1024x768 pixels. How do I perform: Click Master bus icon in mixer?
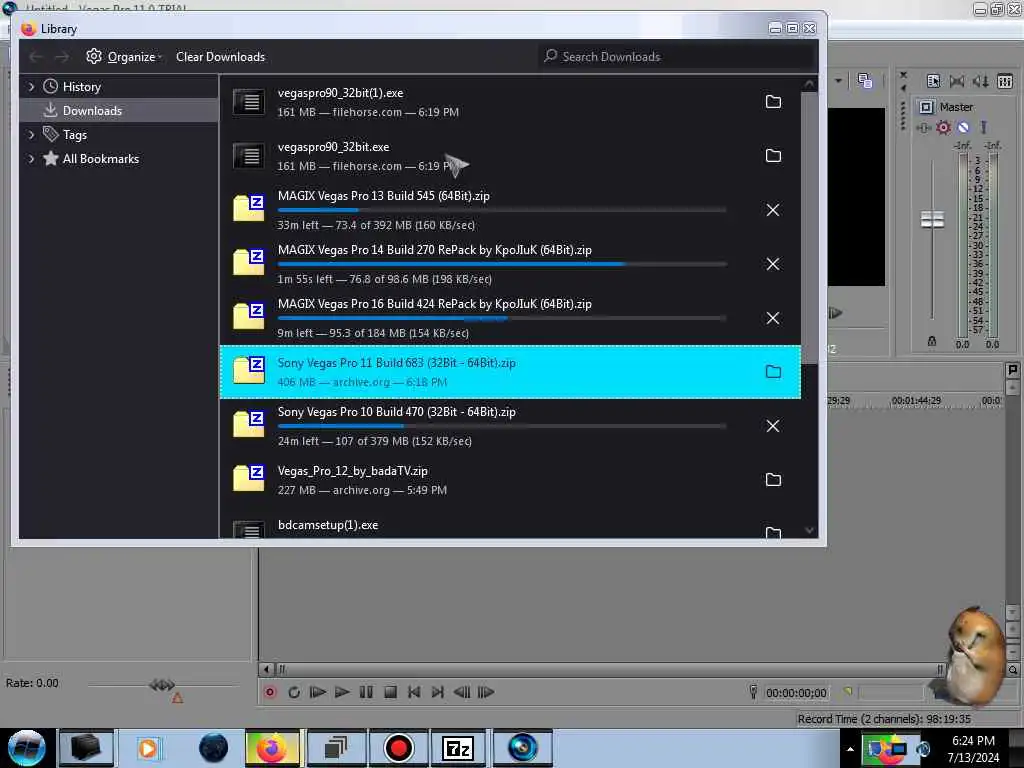(x=926, y=107)
